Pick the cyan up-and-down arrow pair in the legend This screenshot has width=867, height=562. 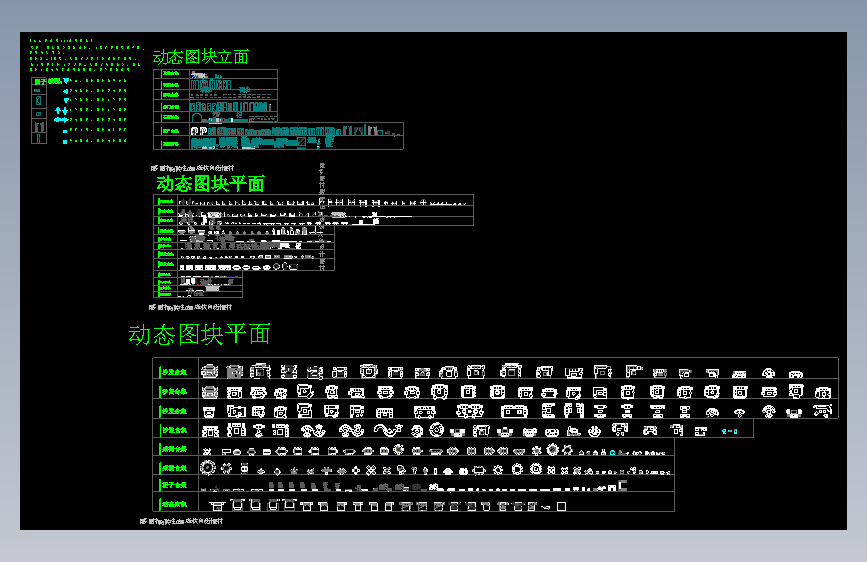pyautogui.click(x=61, y=111)
